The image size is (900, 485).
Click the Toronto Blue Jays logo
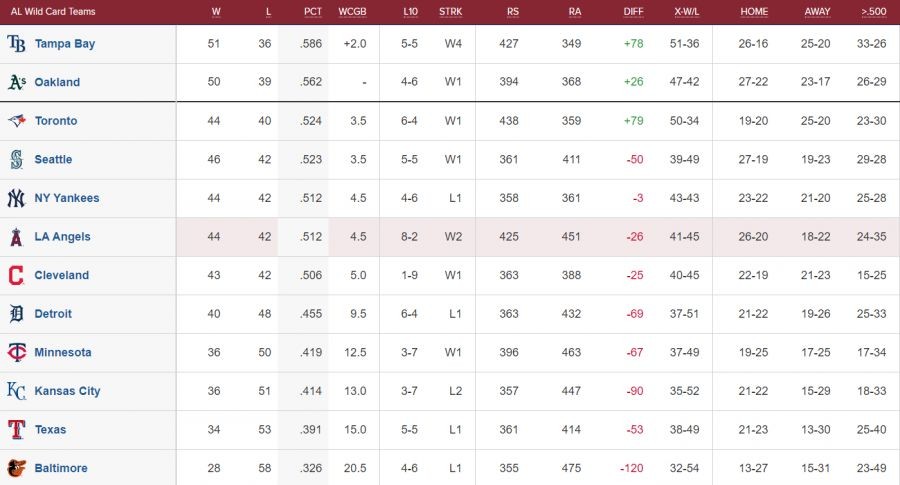[16, 121]
